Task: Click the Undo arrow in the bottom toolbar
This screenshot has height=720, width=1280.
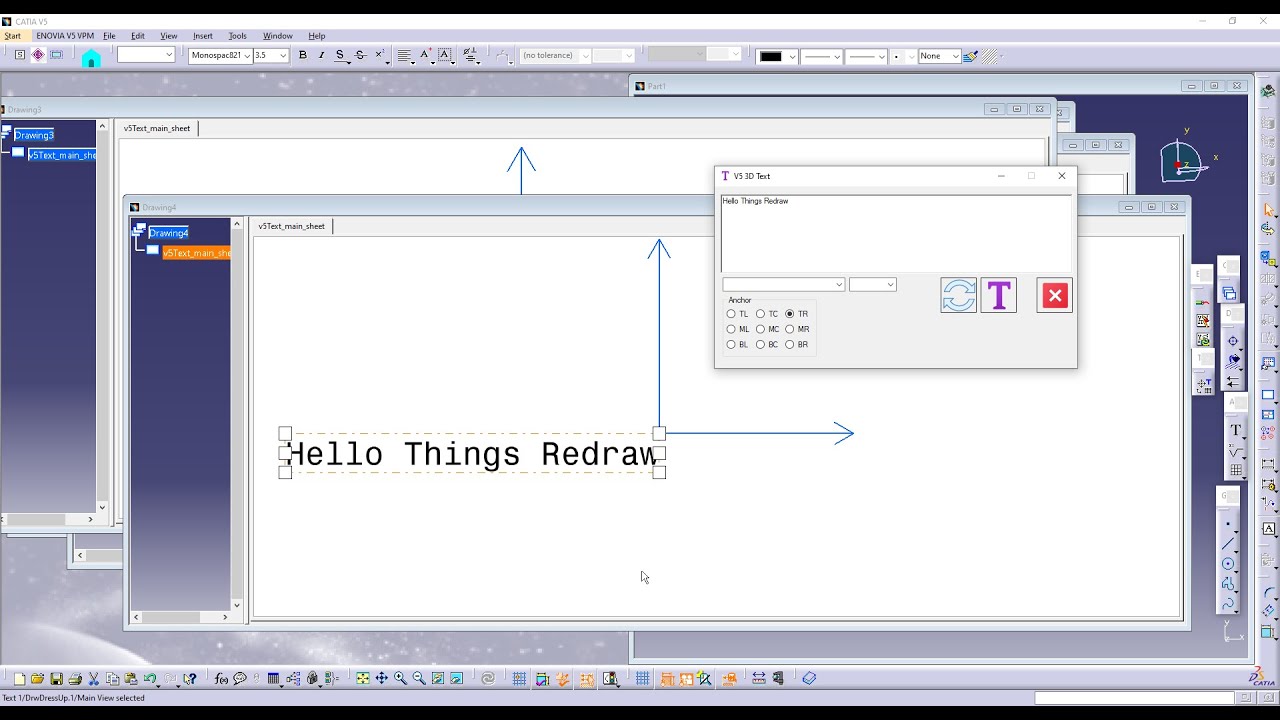Action: (x=149, y=677)
